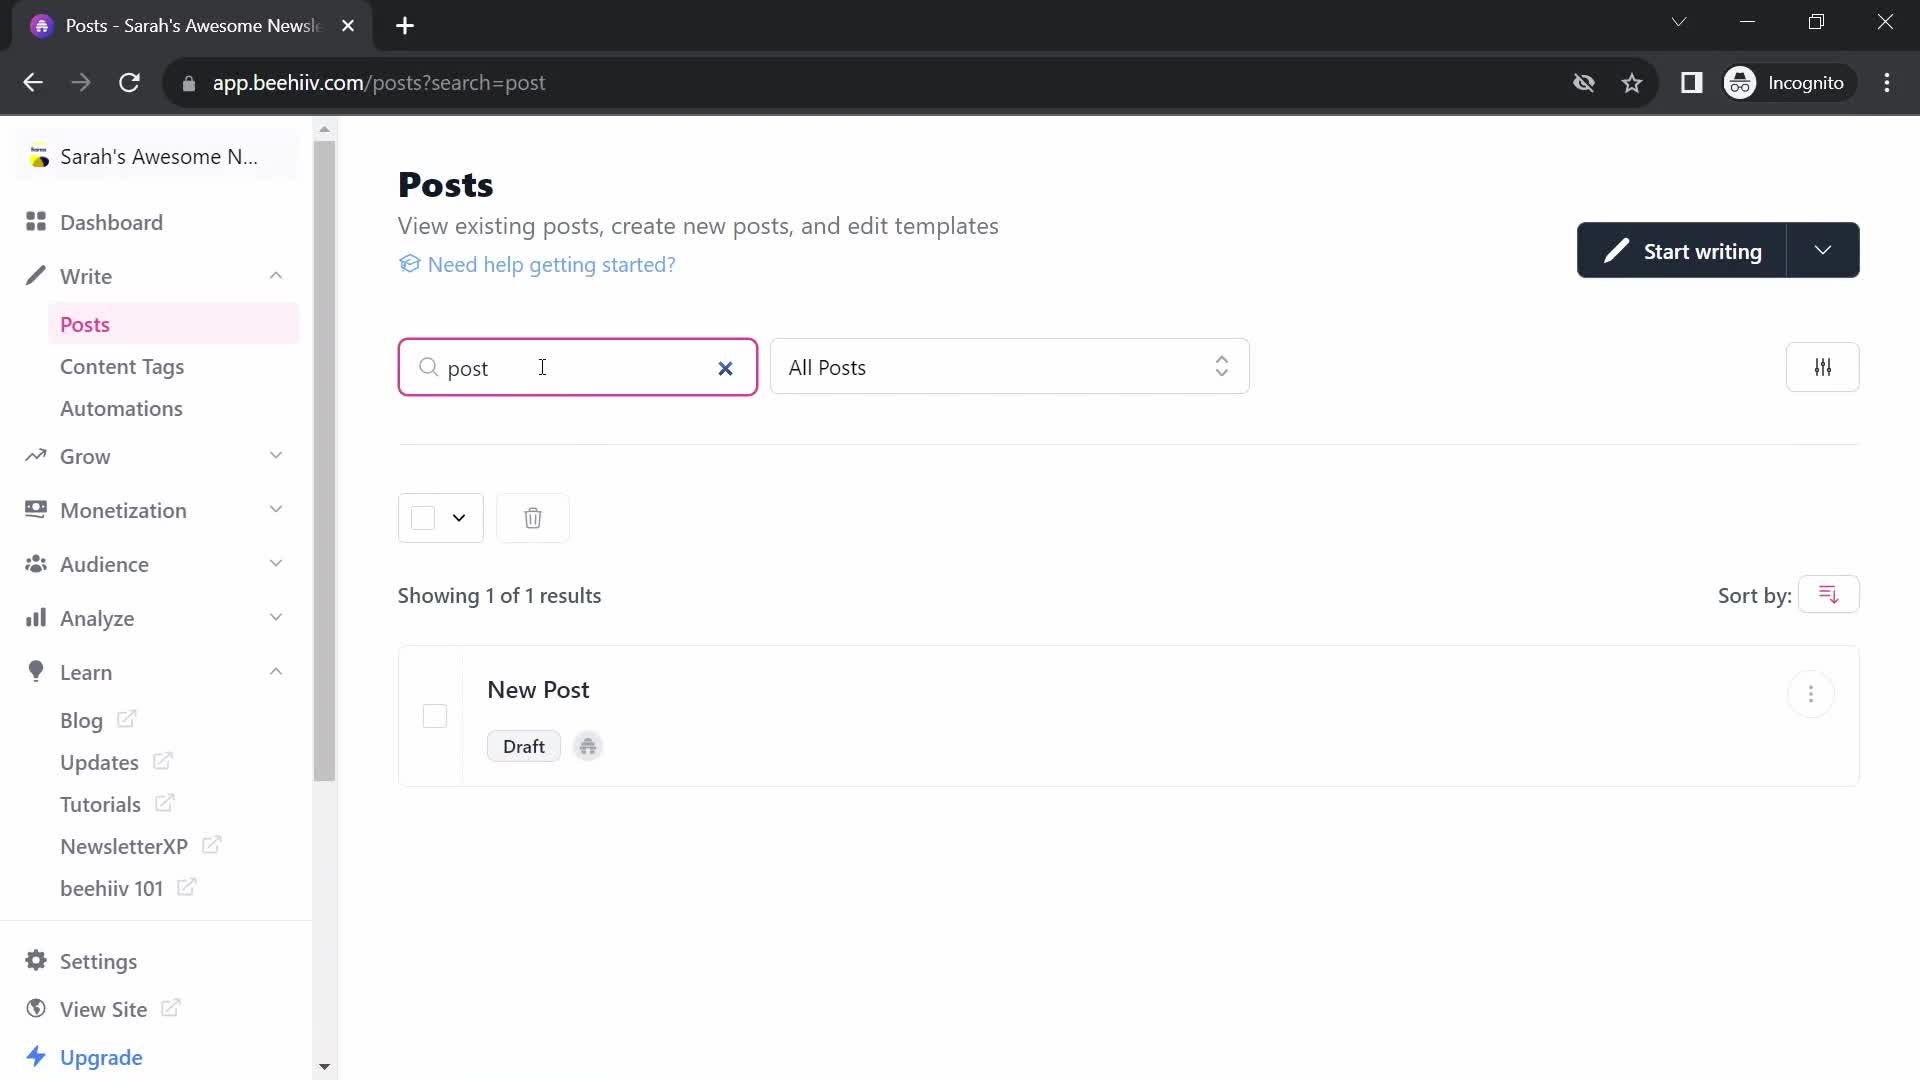Expand the Write section in sidebar
The width and height of the screenshot is (1920, 1080).
(278, 276)
